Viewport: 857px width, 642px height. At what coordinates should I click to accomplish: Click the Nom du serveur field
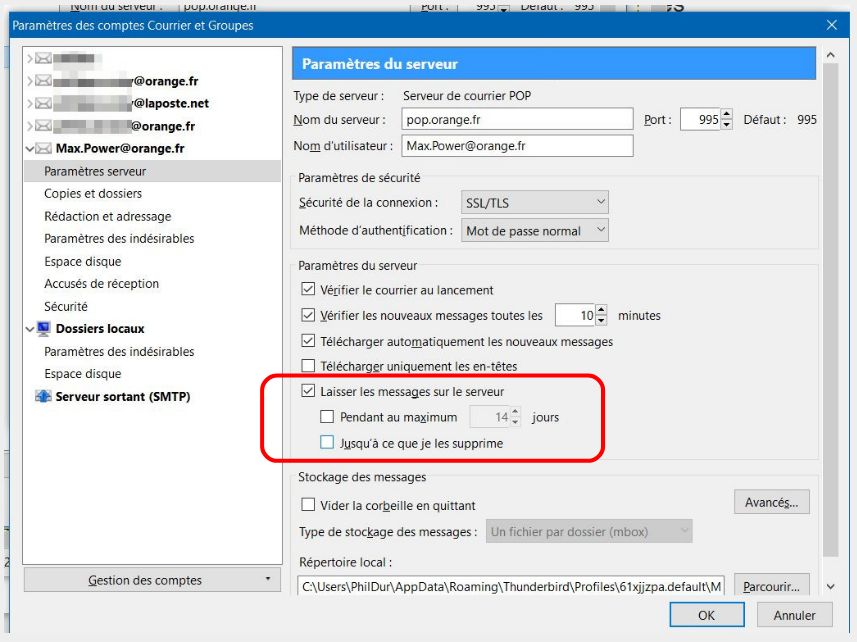click(517, 119)
